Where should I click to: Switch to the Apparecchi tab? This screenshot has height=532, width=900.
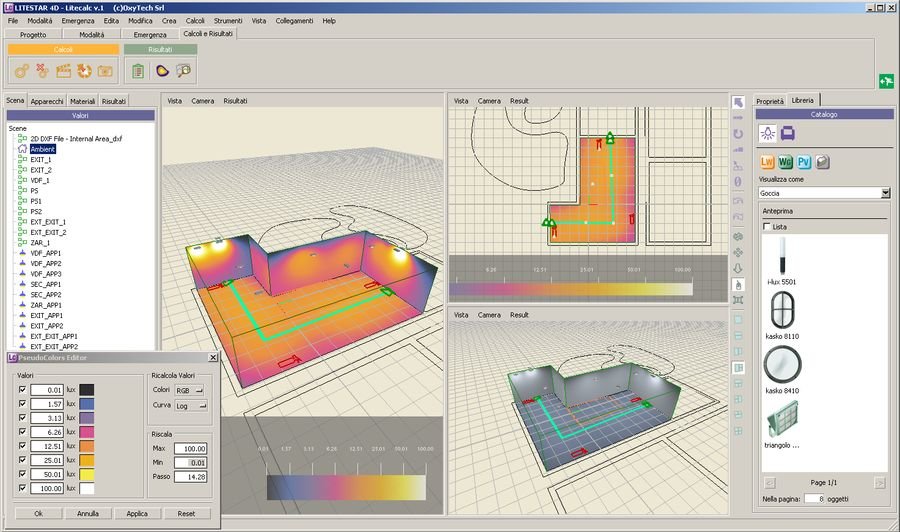47,101
